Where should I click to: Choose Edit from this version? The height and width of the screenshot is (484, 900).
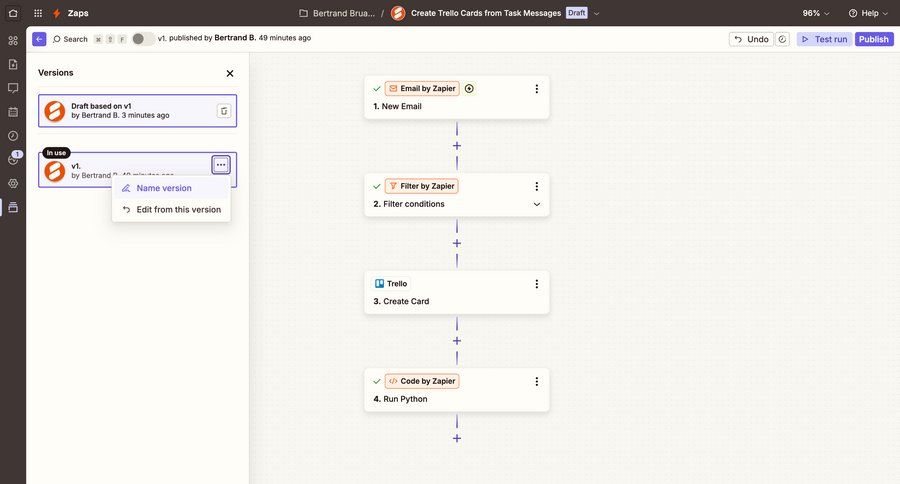[171, 210]
